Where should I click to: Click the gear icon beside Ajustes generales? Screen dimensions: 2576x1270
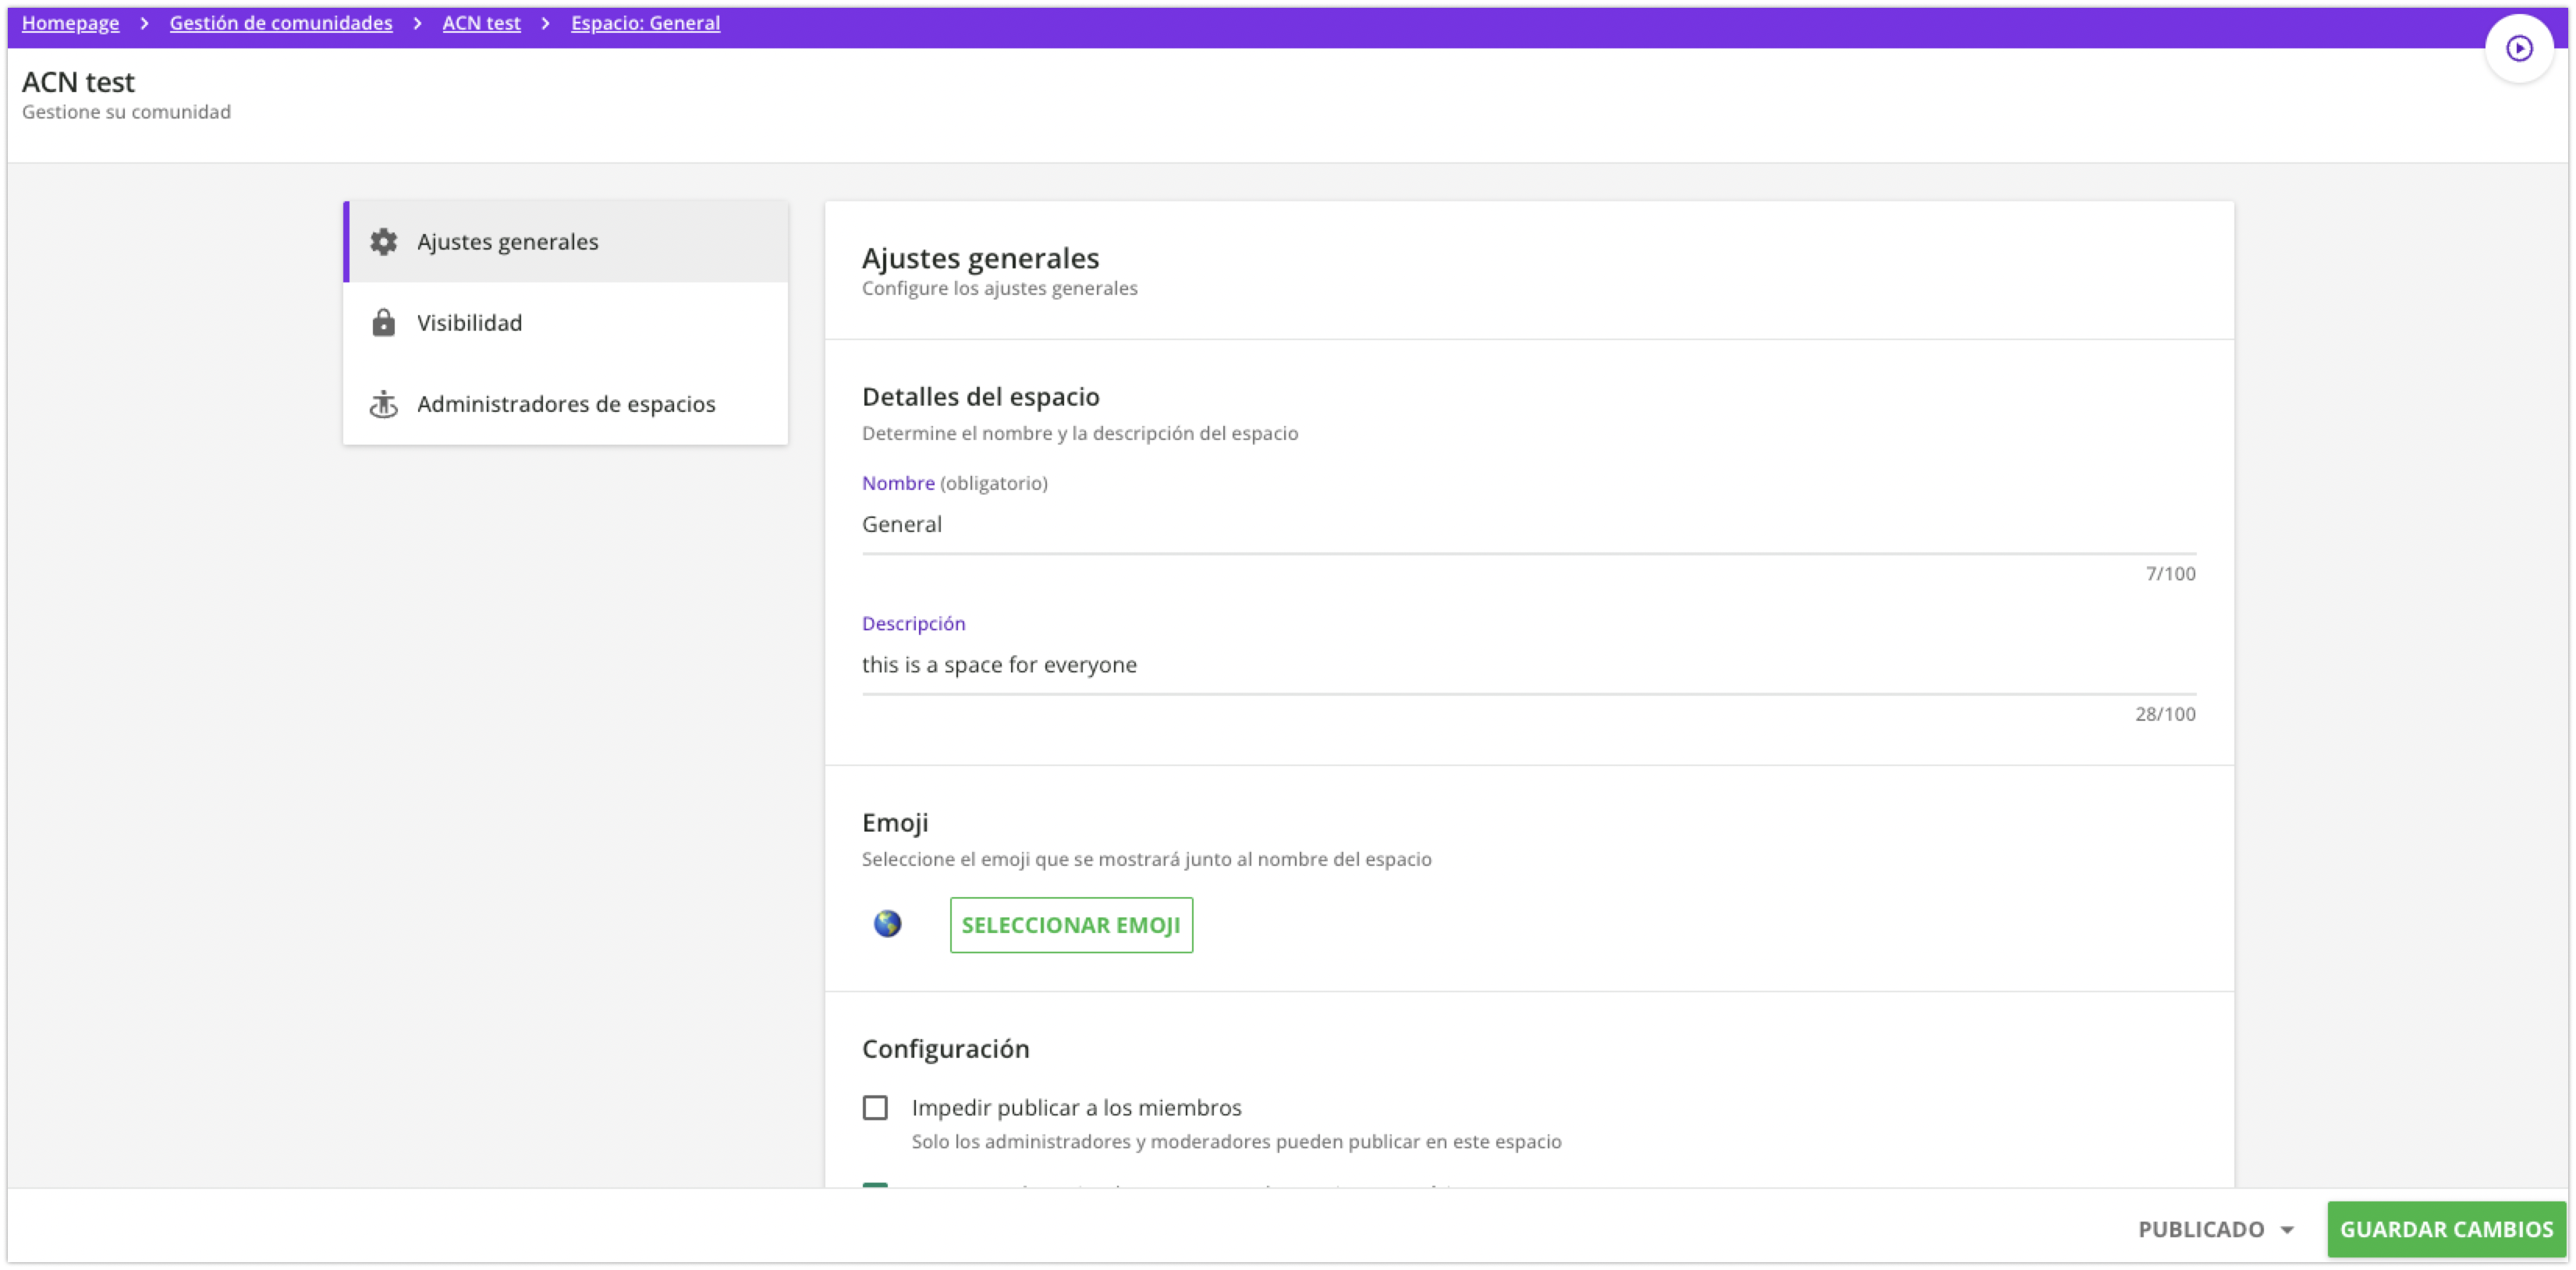click(x=383, y=242)
